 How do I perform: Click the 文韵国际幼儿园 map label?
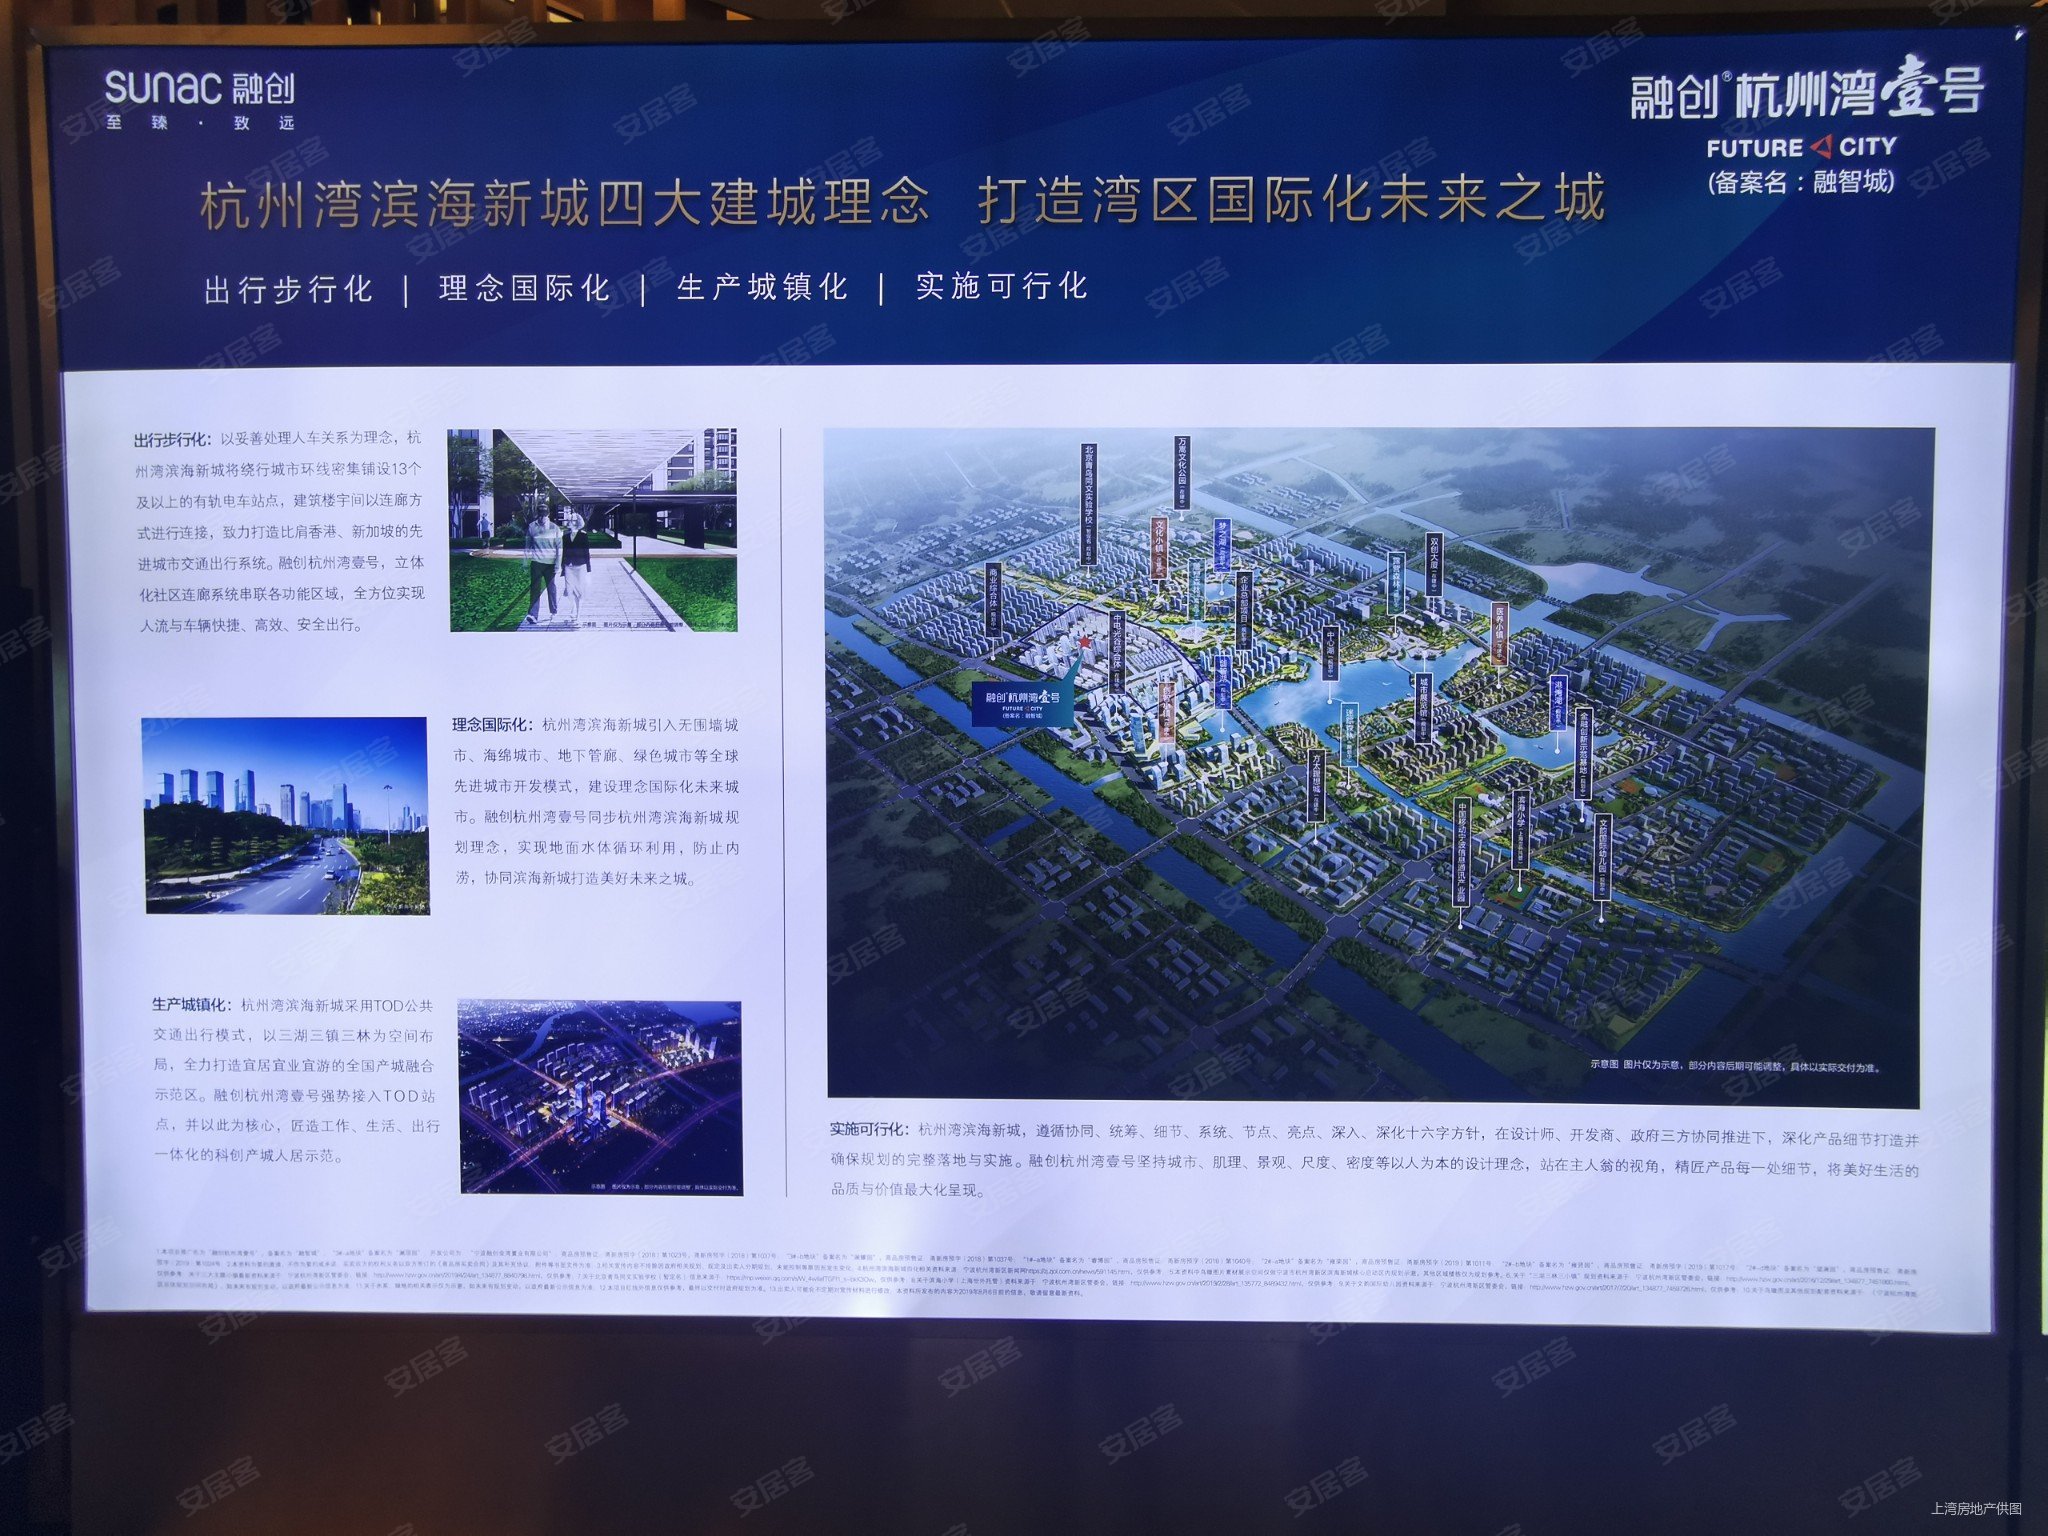[x=1602, y=858]
